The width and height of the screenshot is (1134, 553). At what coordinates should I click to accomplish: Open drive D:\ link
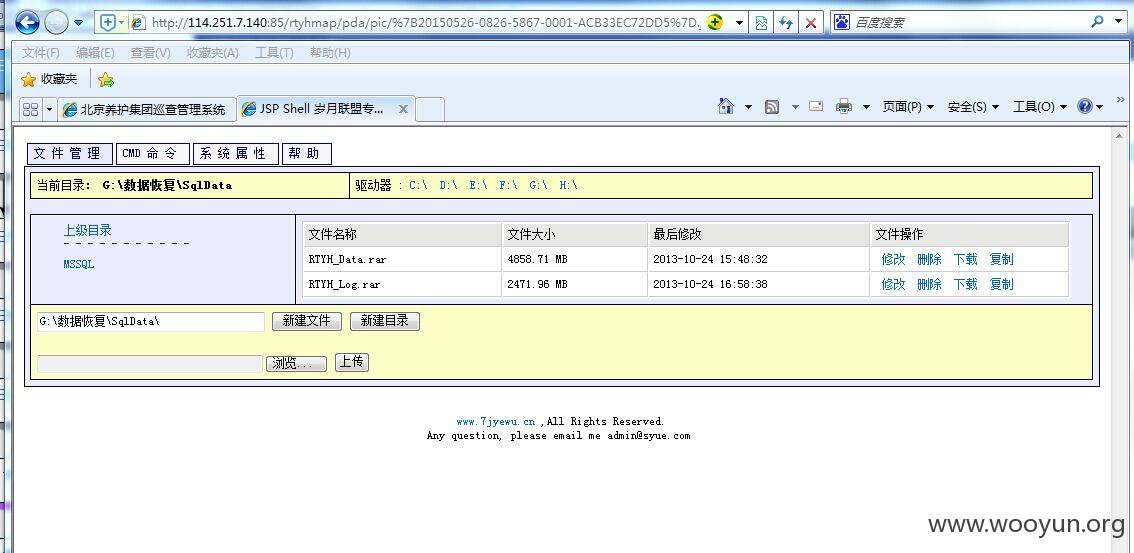point(448,185)
